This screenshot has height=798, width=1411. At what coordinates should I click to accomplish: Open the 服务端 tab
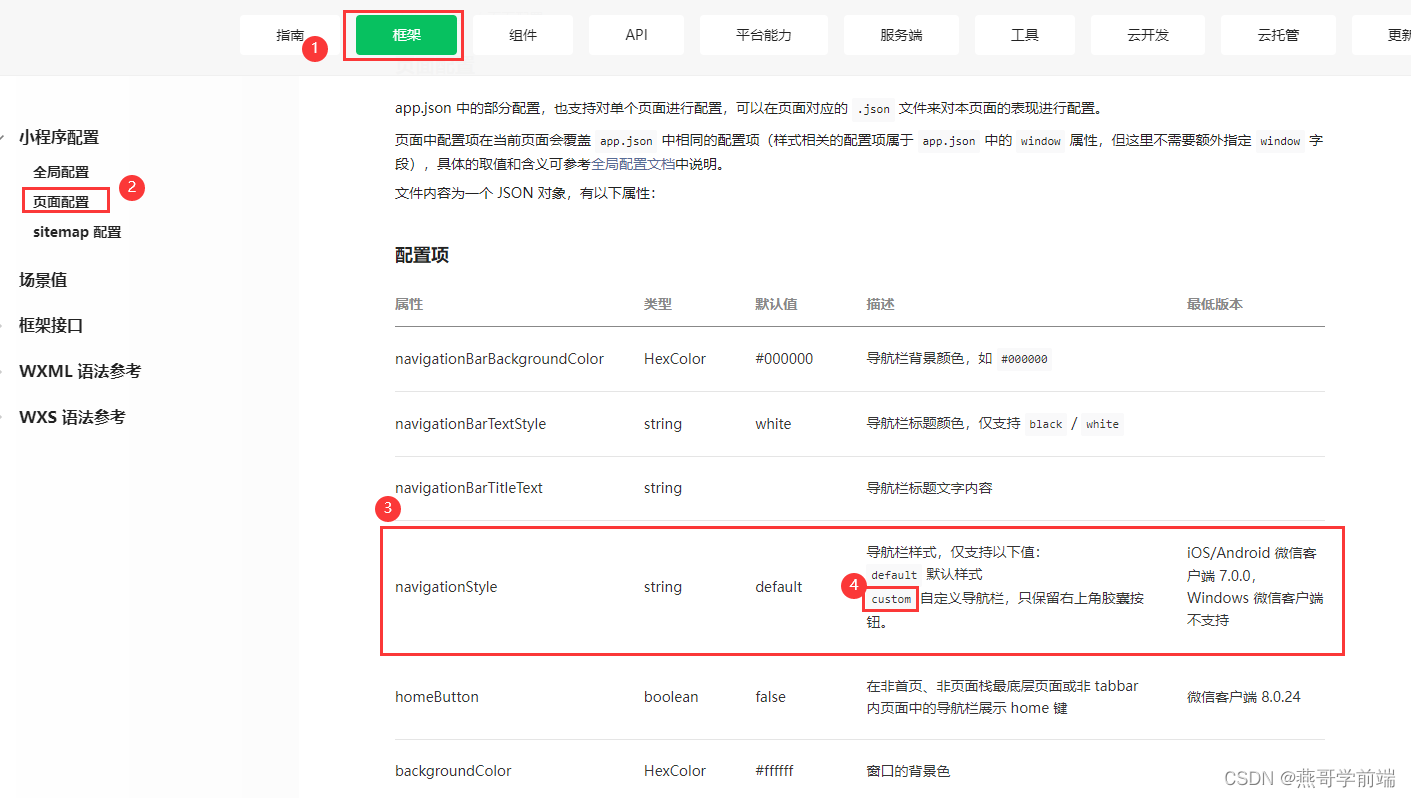[x=901, y=35]
